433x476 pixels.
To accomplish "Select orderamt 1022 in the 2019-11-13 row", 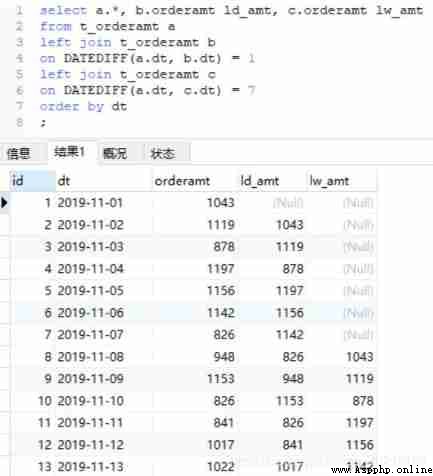I will pos(221,466).
